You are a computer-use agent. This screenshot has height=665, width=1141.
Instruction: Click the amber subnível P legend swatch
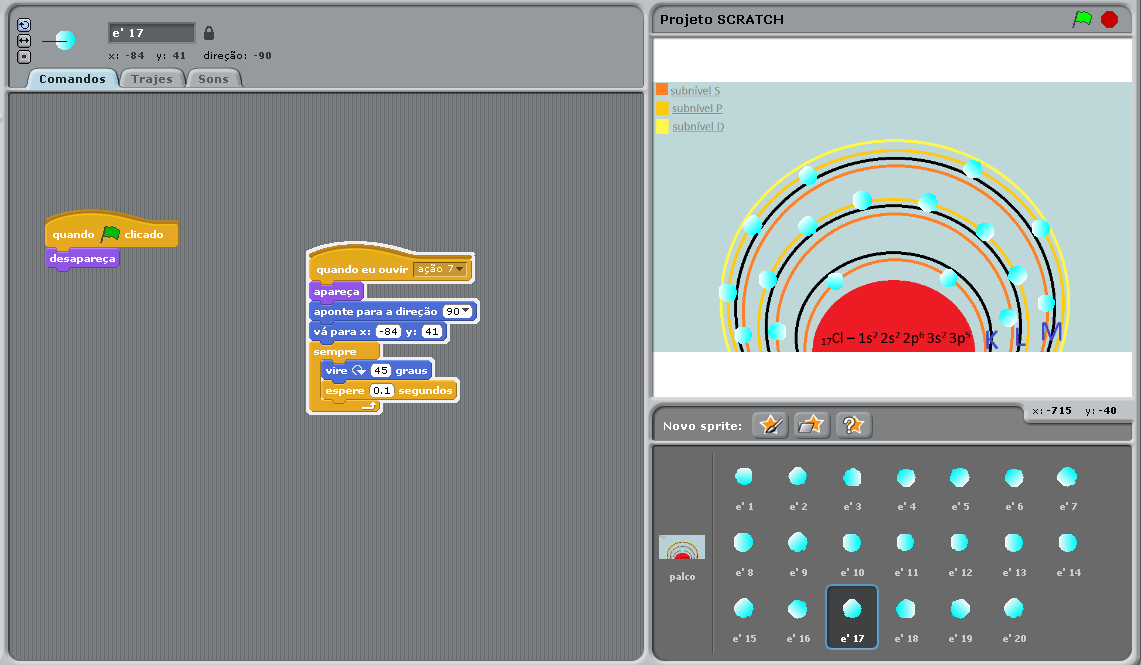(662, 108)
